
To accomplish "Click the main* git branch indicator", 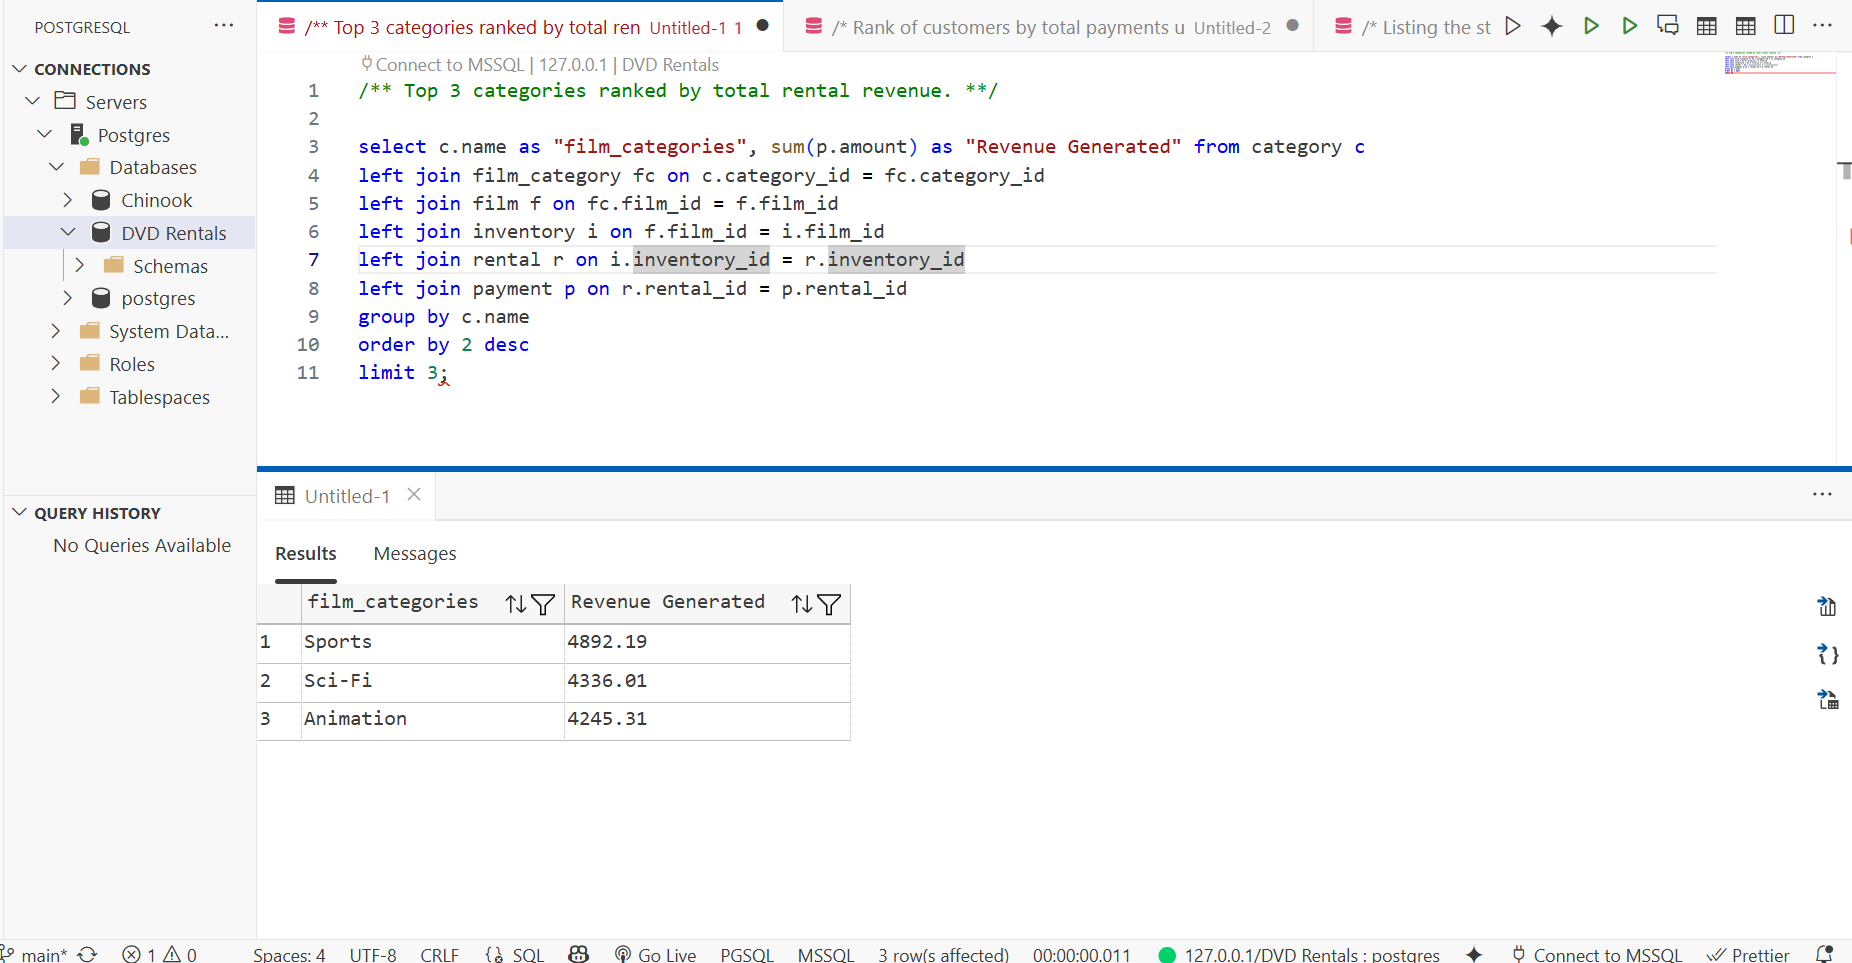I will (36, 954).
